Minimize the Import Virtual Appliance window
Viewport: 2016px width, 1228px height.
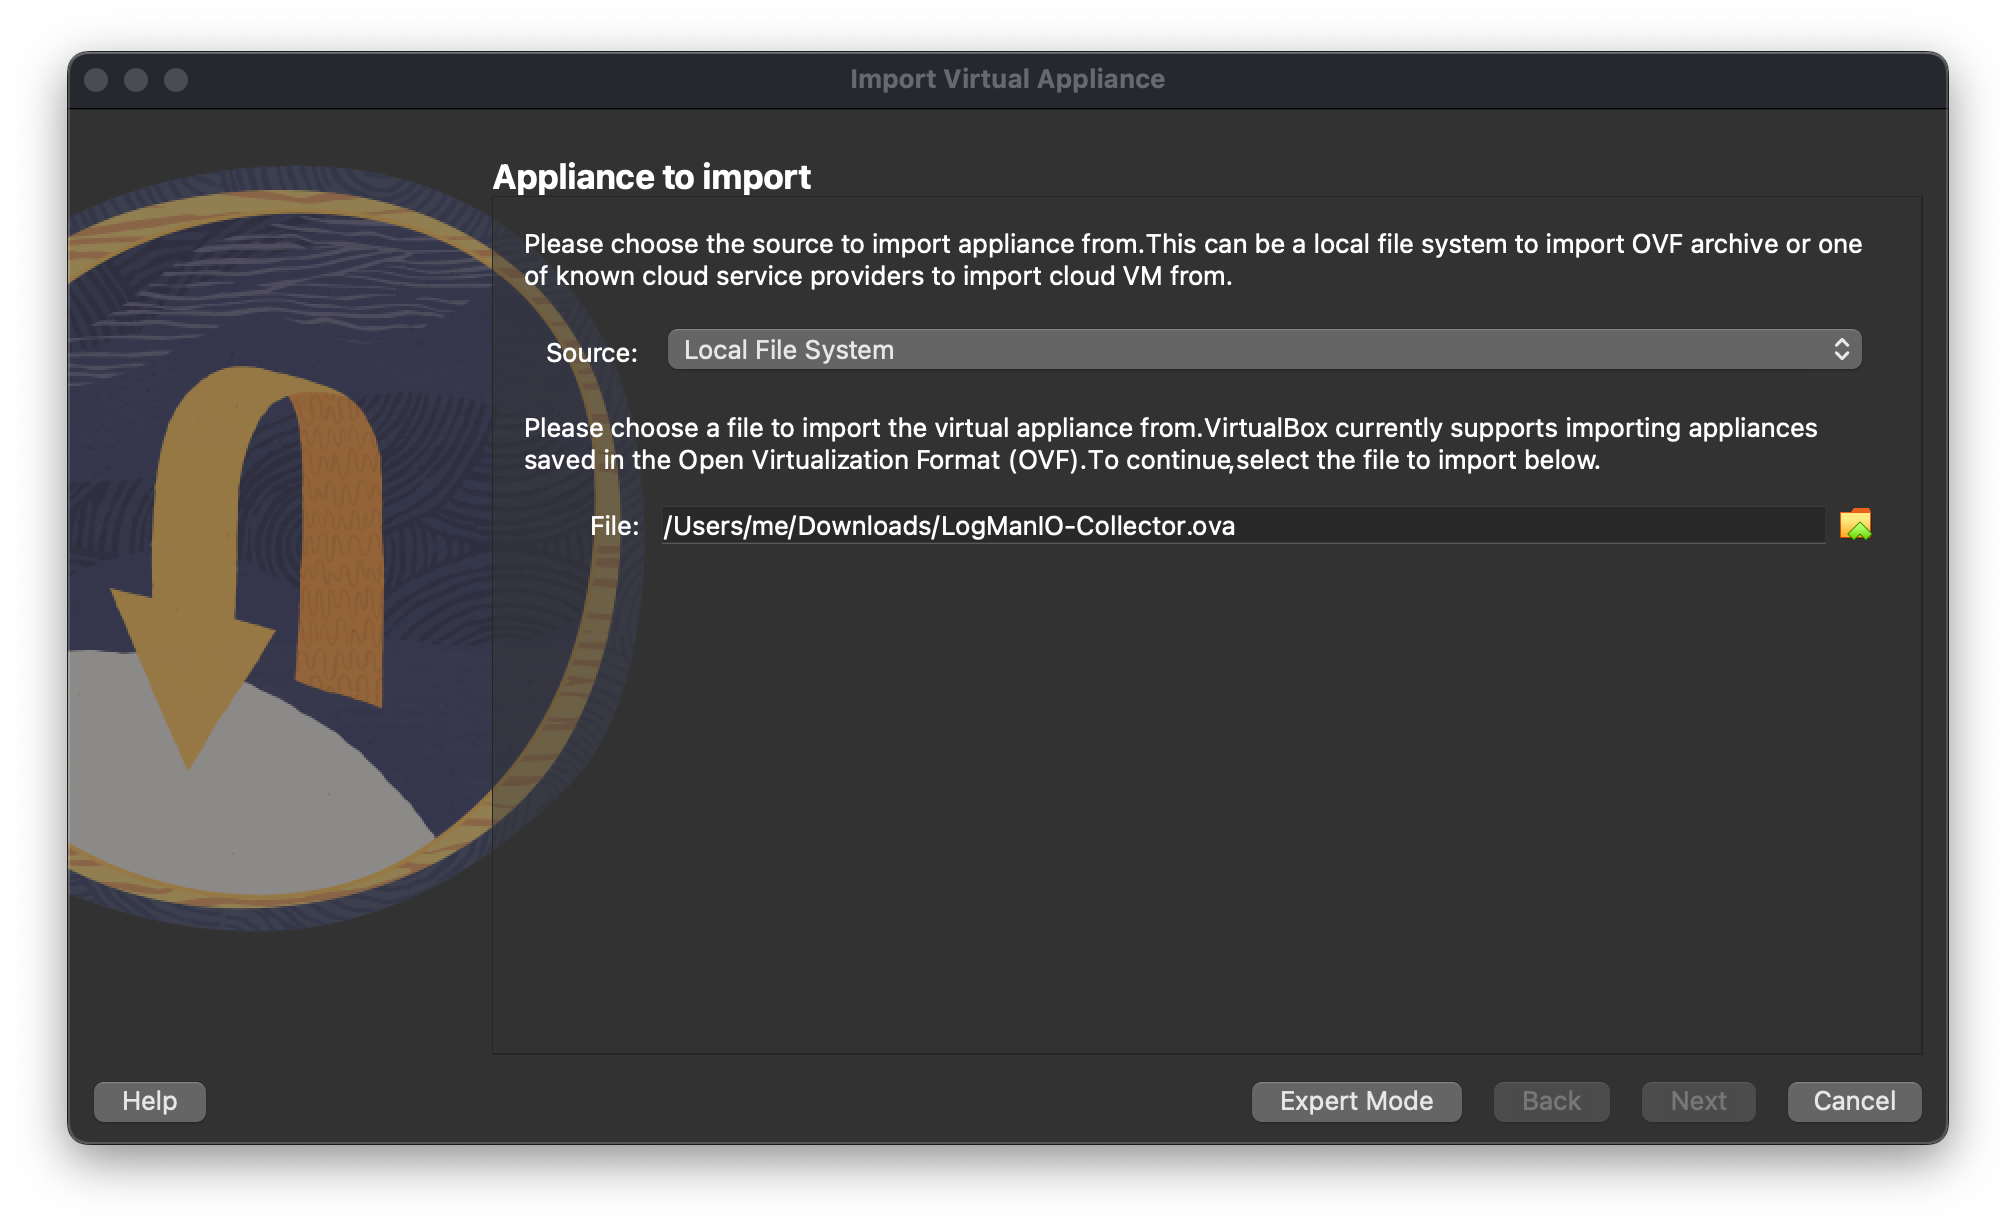[136, 80]
